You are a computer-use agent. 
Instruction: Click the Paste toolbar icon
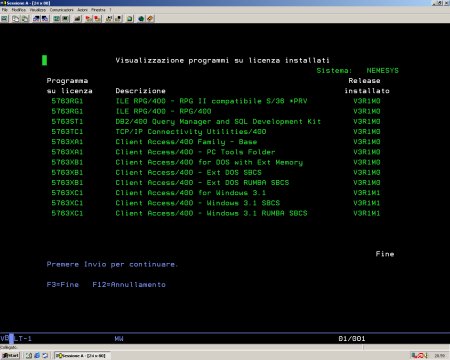click(x=25, y=19)
